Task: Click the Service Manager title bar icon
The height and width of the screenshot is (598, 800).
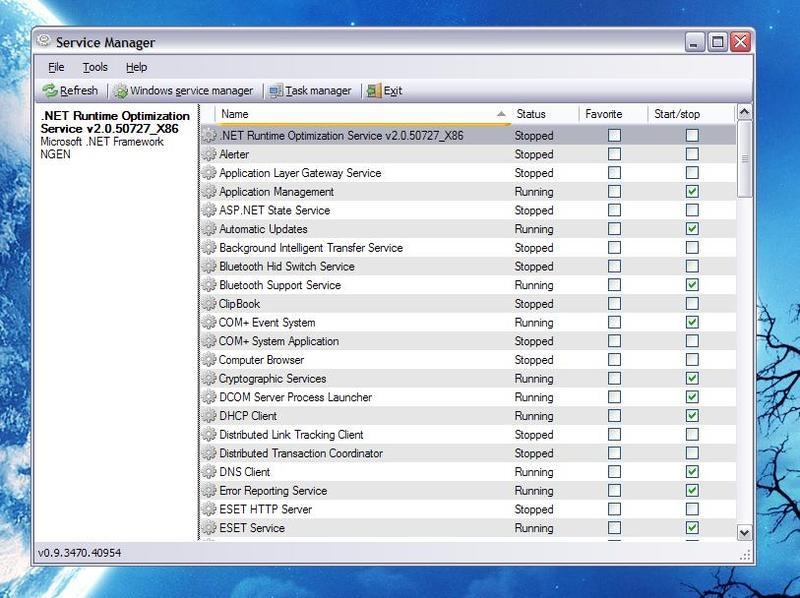Action: pyautogui.click(x=42, y=42)
